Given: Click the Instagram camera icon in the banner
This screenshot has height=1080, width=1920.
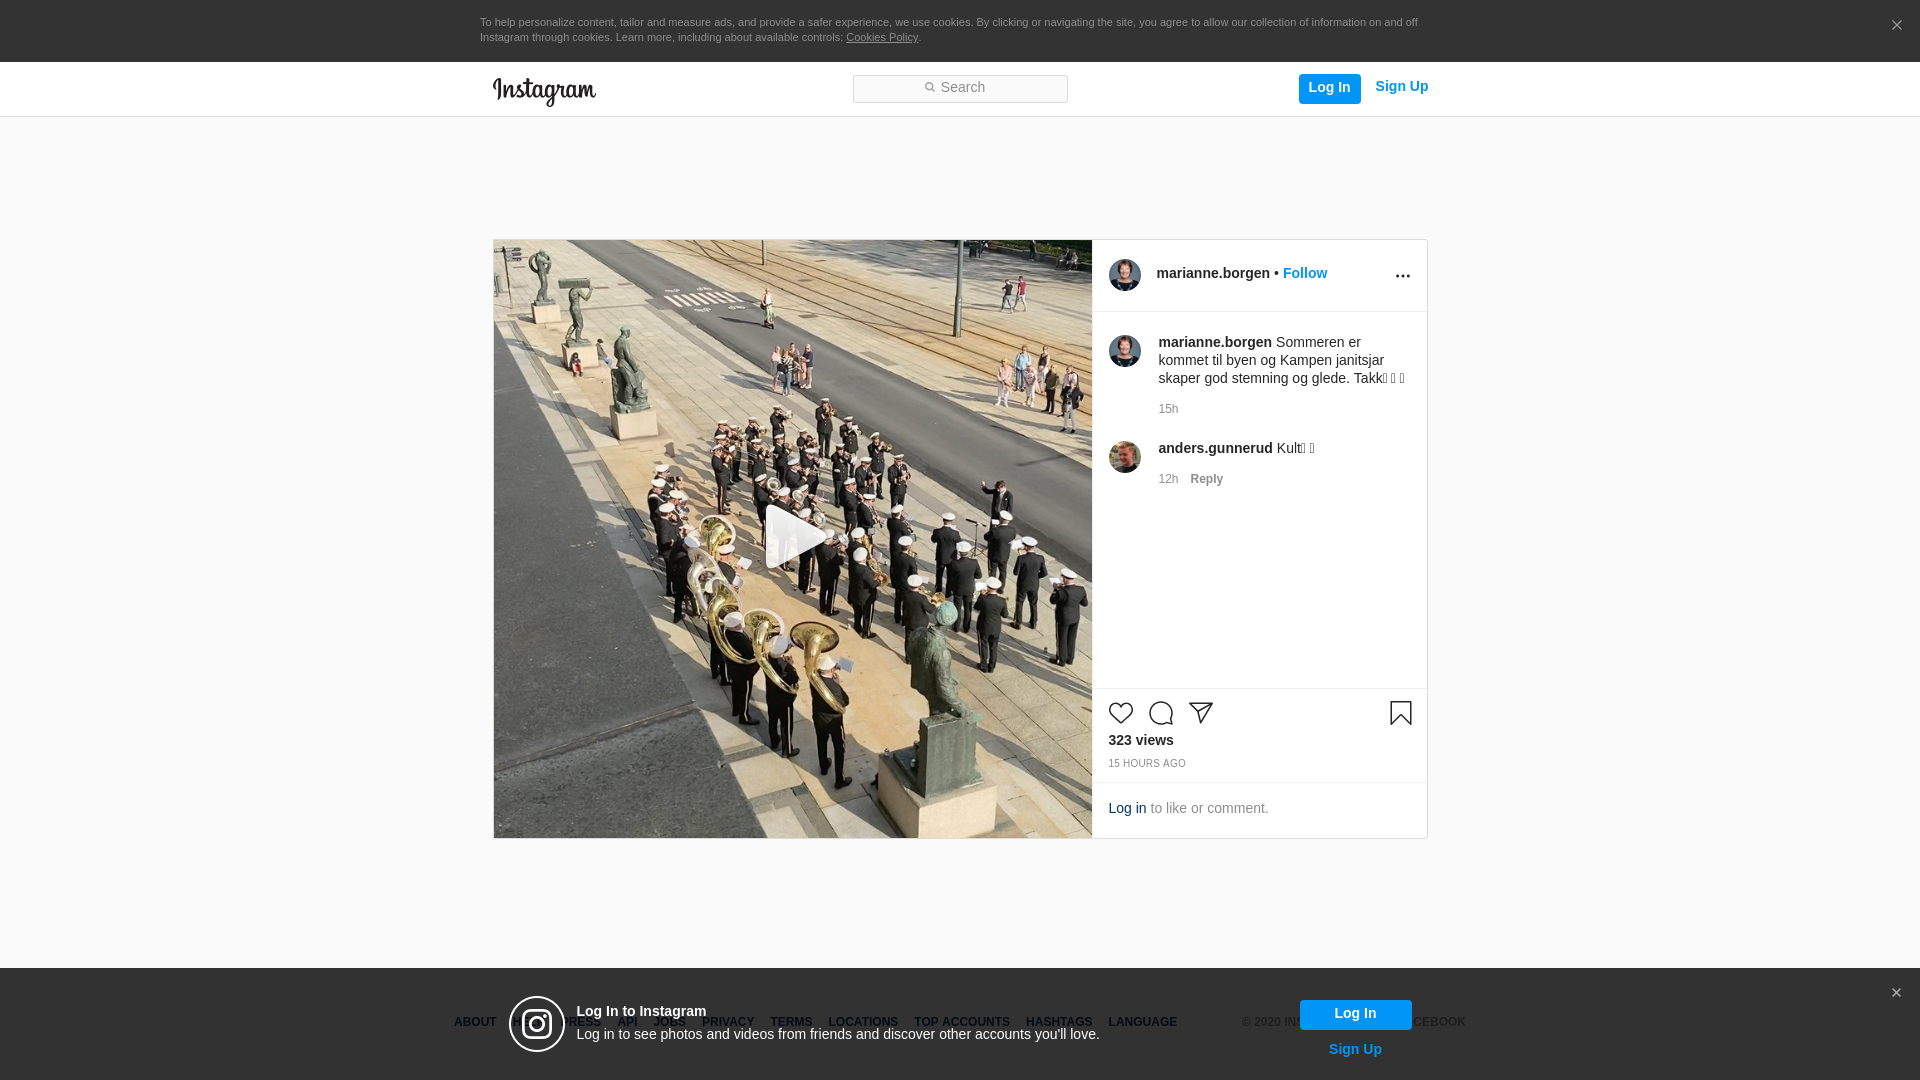Looking at the screenshot, I should click(537, 1024).
